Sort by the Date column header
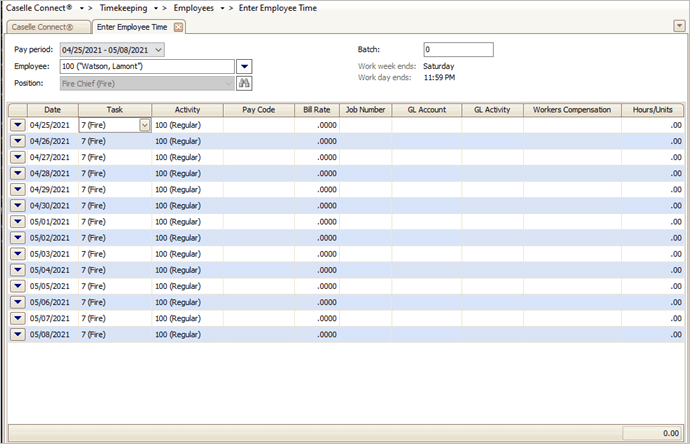690x444 pixels. click(52, 109)
